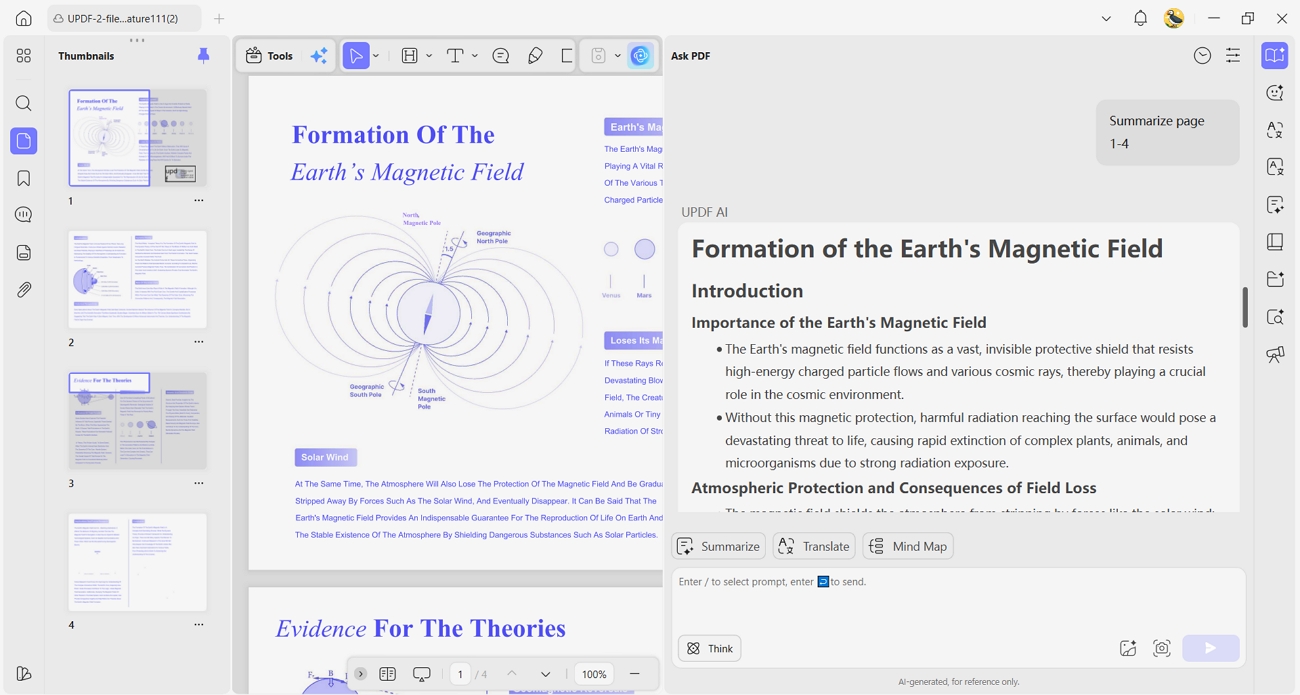
Task: Open the tab list dropdown chevron
Action: click(1106, 18)
